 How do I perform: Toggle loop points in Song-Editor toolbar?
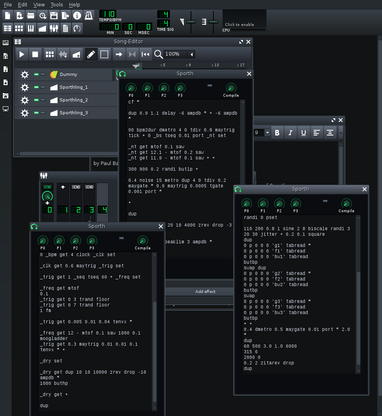click(132, 54)
